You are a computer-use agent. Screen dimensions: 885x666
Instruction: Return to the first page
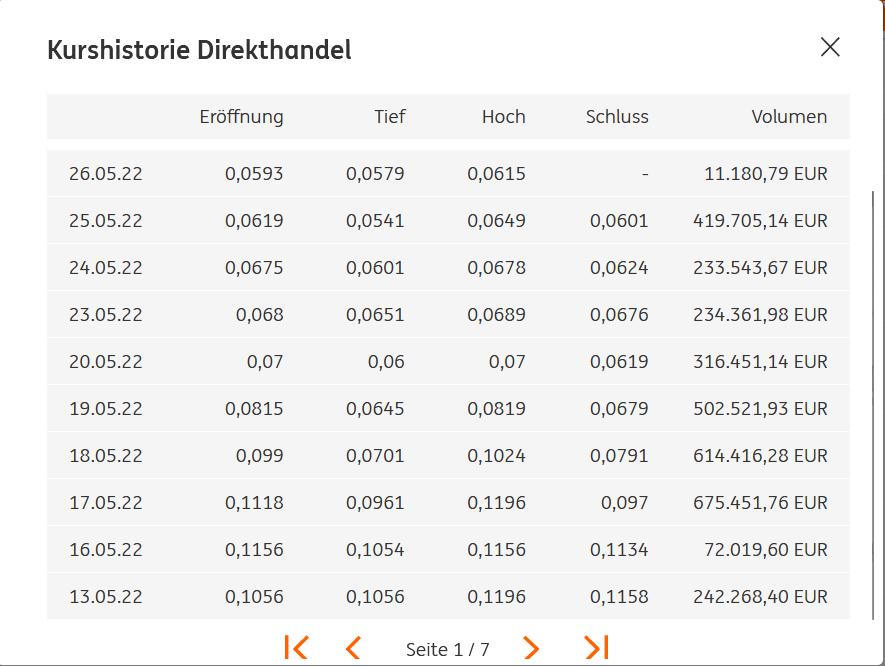[x=298, y=649]
